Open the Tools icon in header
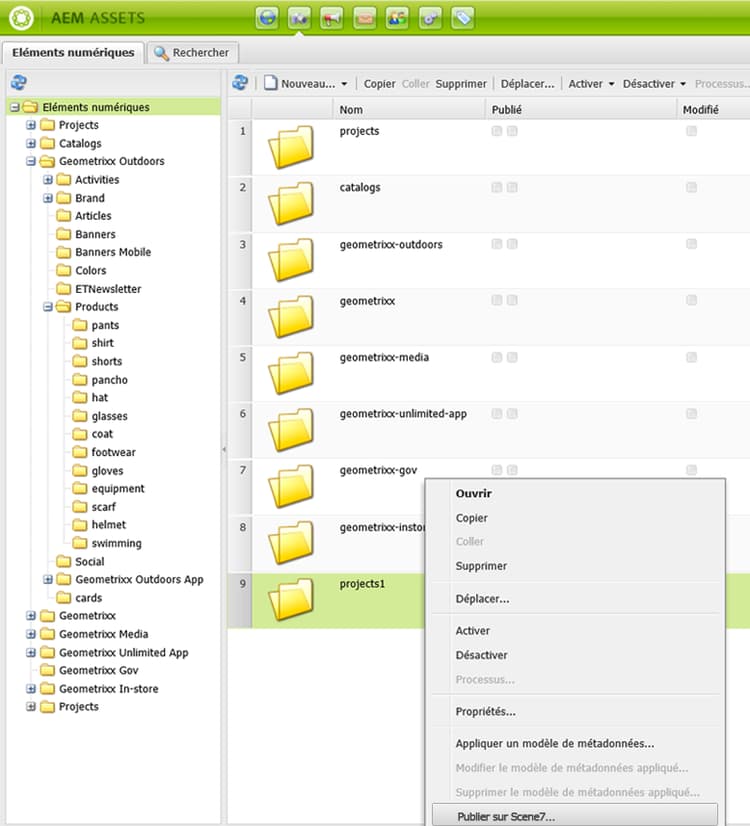750x826 pixels. tap(430, 18)
